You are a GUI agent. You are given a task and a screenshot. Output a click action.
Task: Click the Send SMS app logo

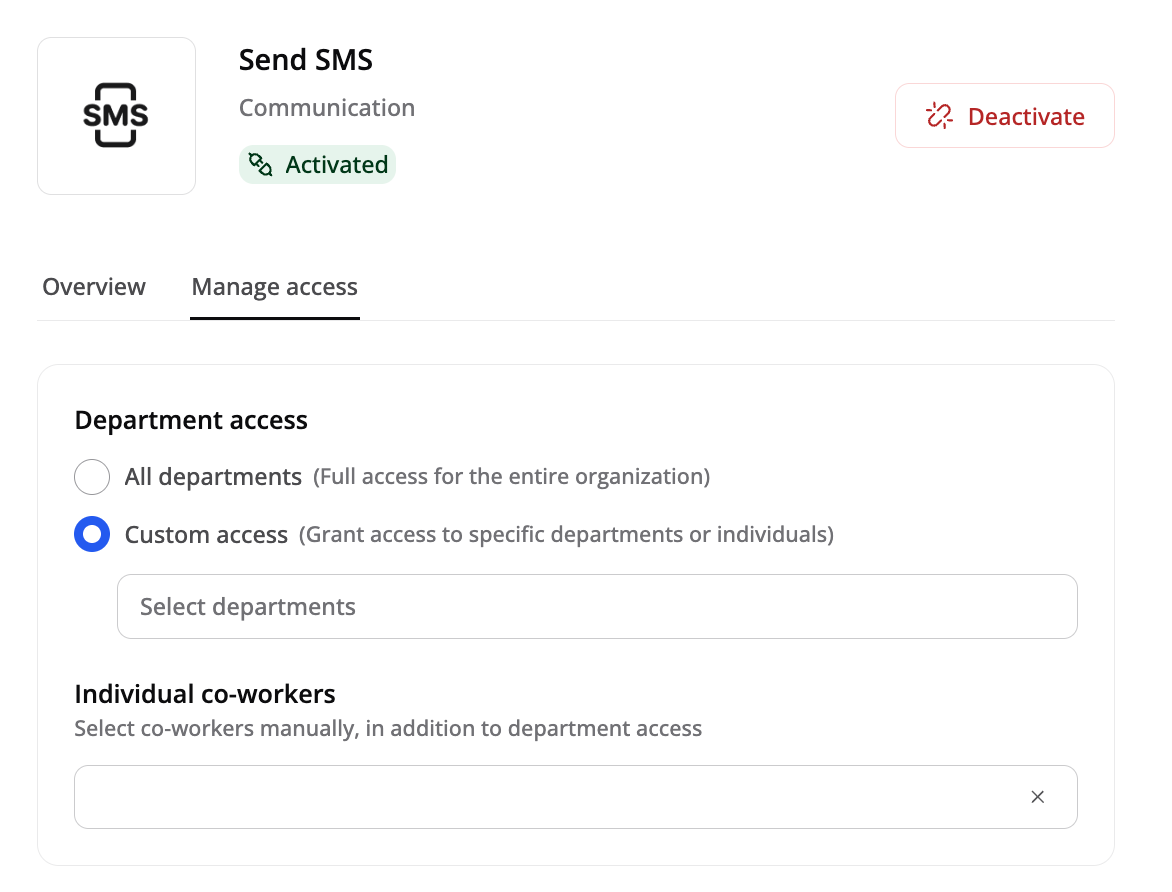116,116
